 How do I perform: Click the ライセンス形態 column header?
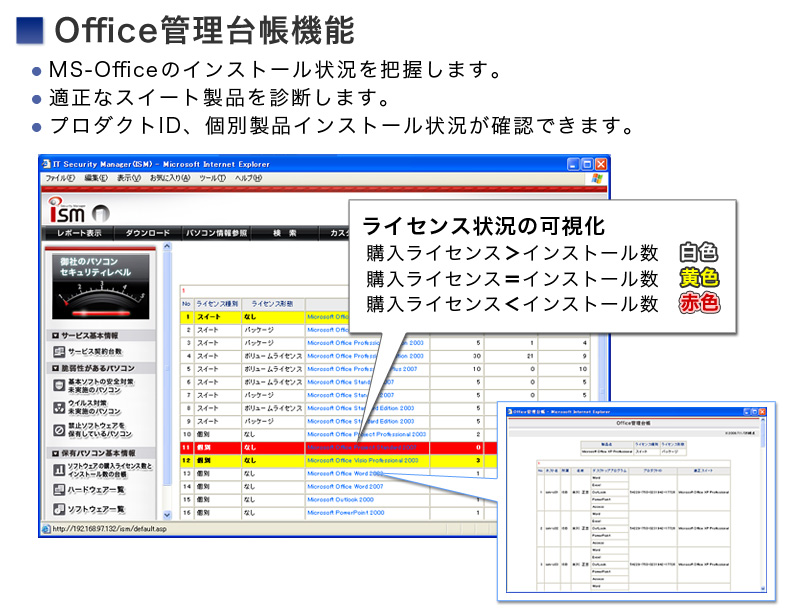(x=273, y=304)
